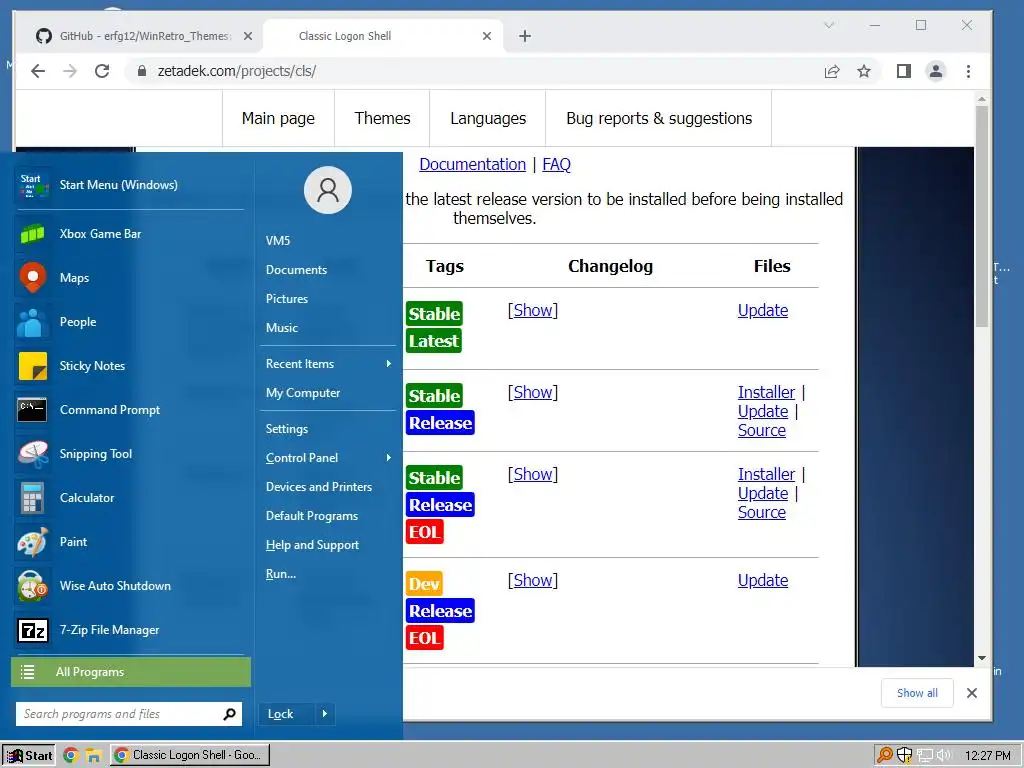Close the Classic Logon Shell tab

487,37
